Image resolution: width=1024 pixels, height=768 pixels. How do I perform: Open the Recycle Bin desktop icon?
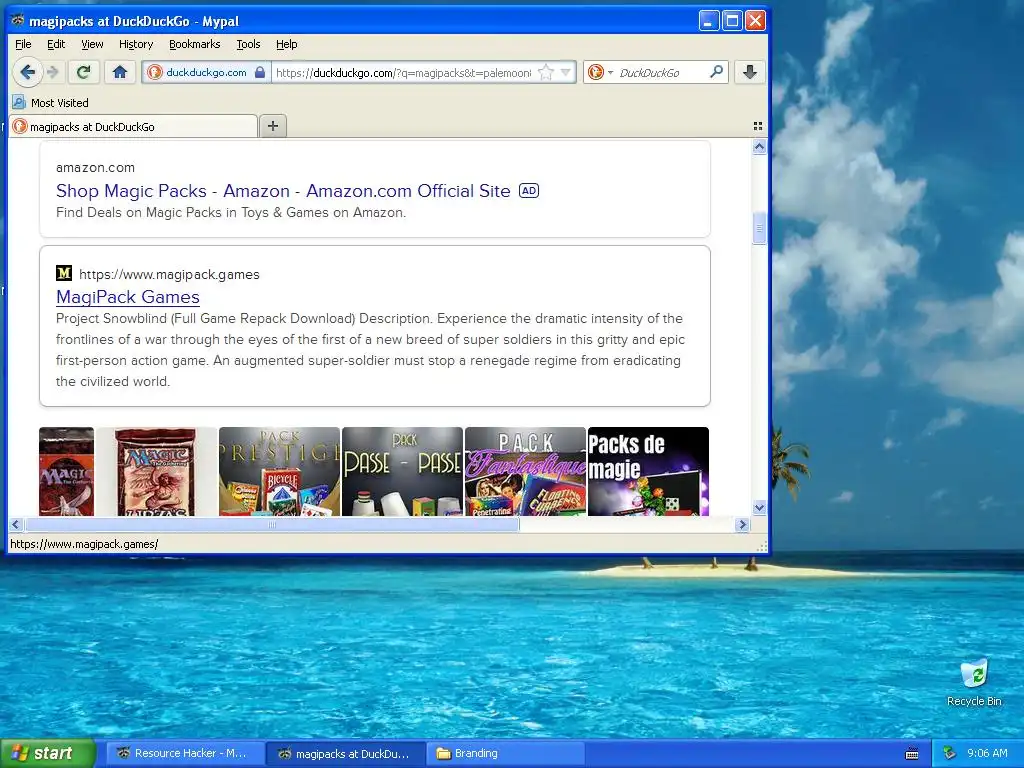974,682
